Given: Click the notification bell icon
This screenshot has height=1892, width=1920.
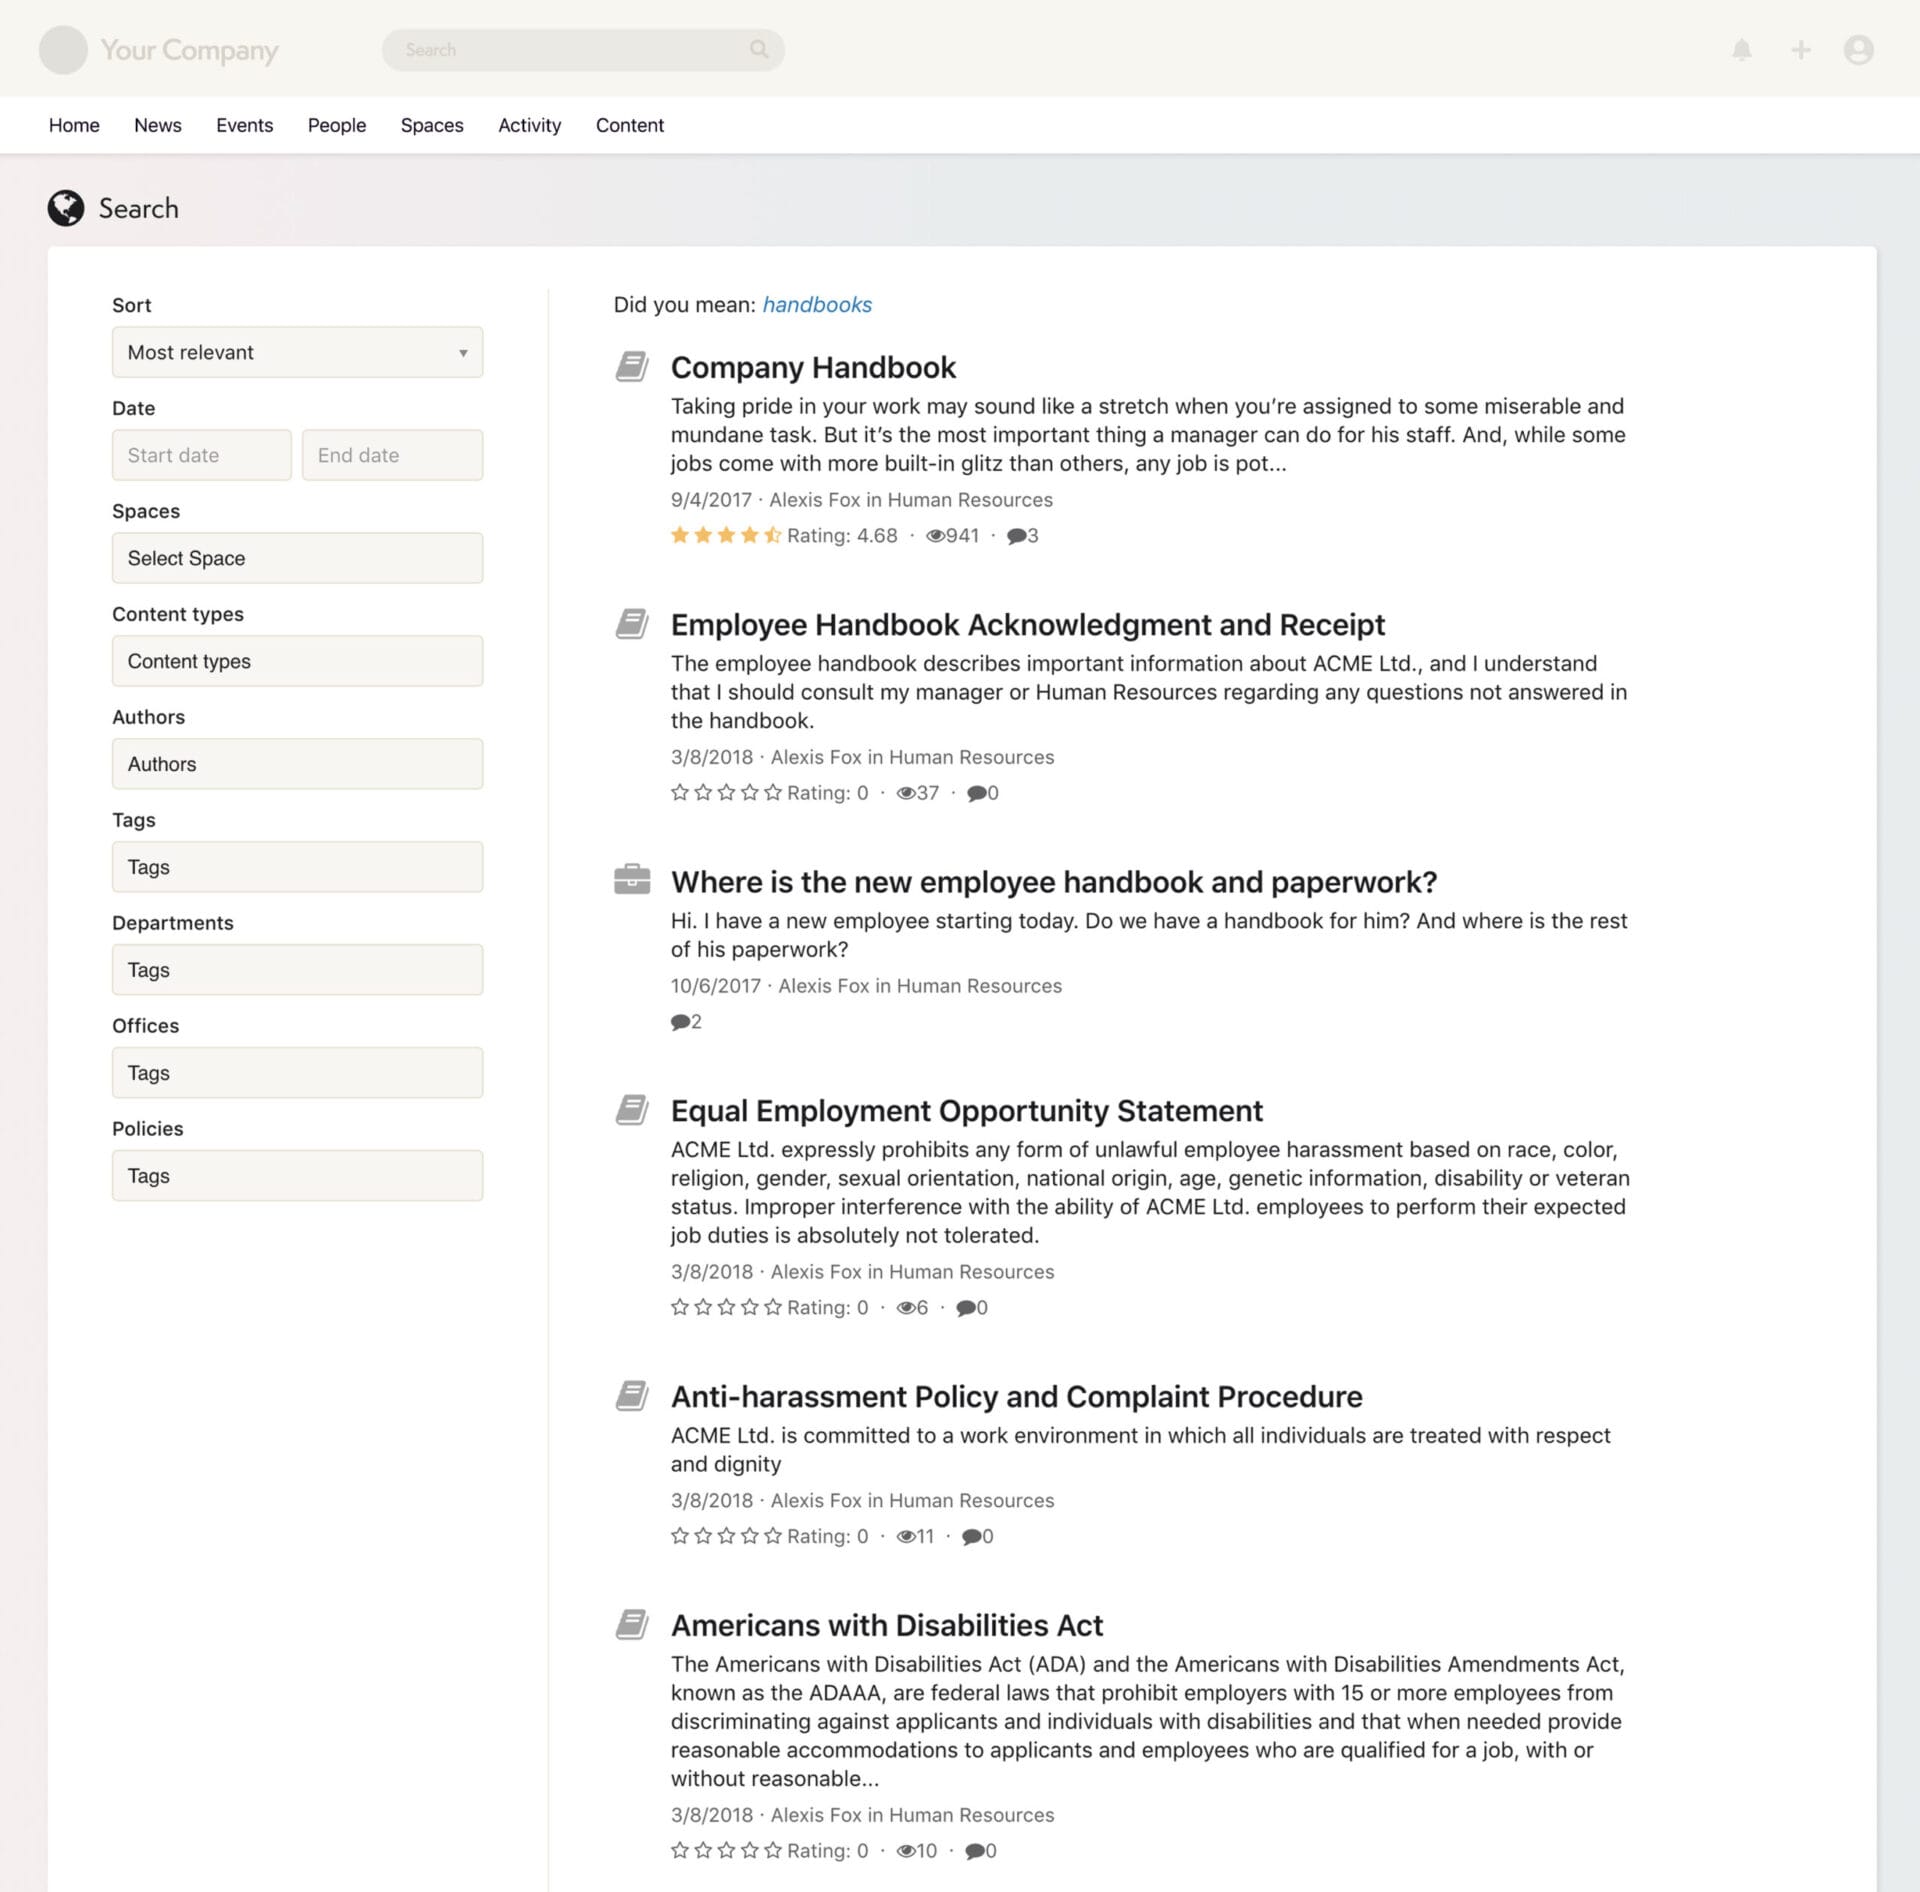Looking at the screenshot, I should (x=1742, y=49).
